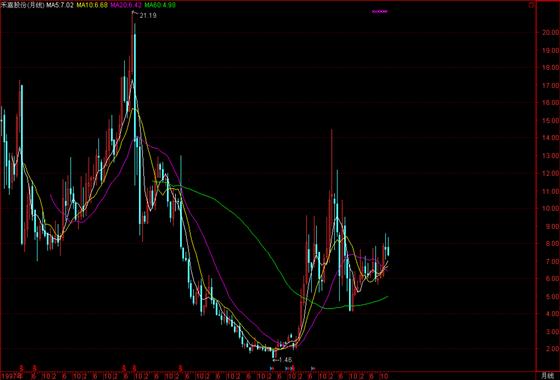Image resolution: width=560 pixels, height=380 pixels.
Task: Click the gray arrow event marker below the chart
Action: click(313, 368)
